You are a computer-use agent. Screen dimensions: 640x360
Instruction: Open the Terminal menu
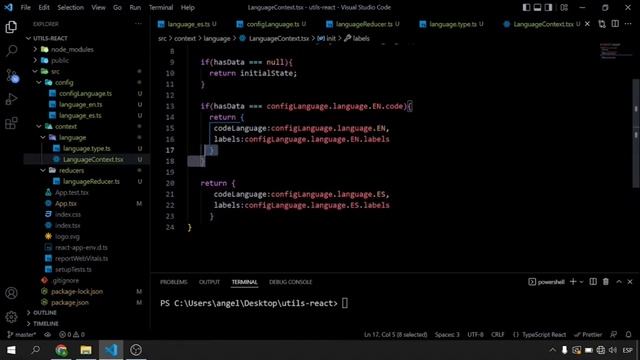click(161, 7)
